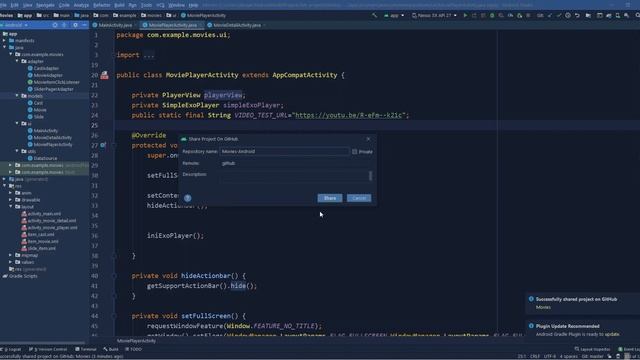This screenshot has width=640, height=360.
Task: Open the Nexus device selector dropdown
Action: click(434, 16)
